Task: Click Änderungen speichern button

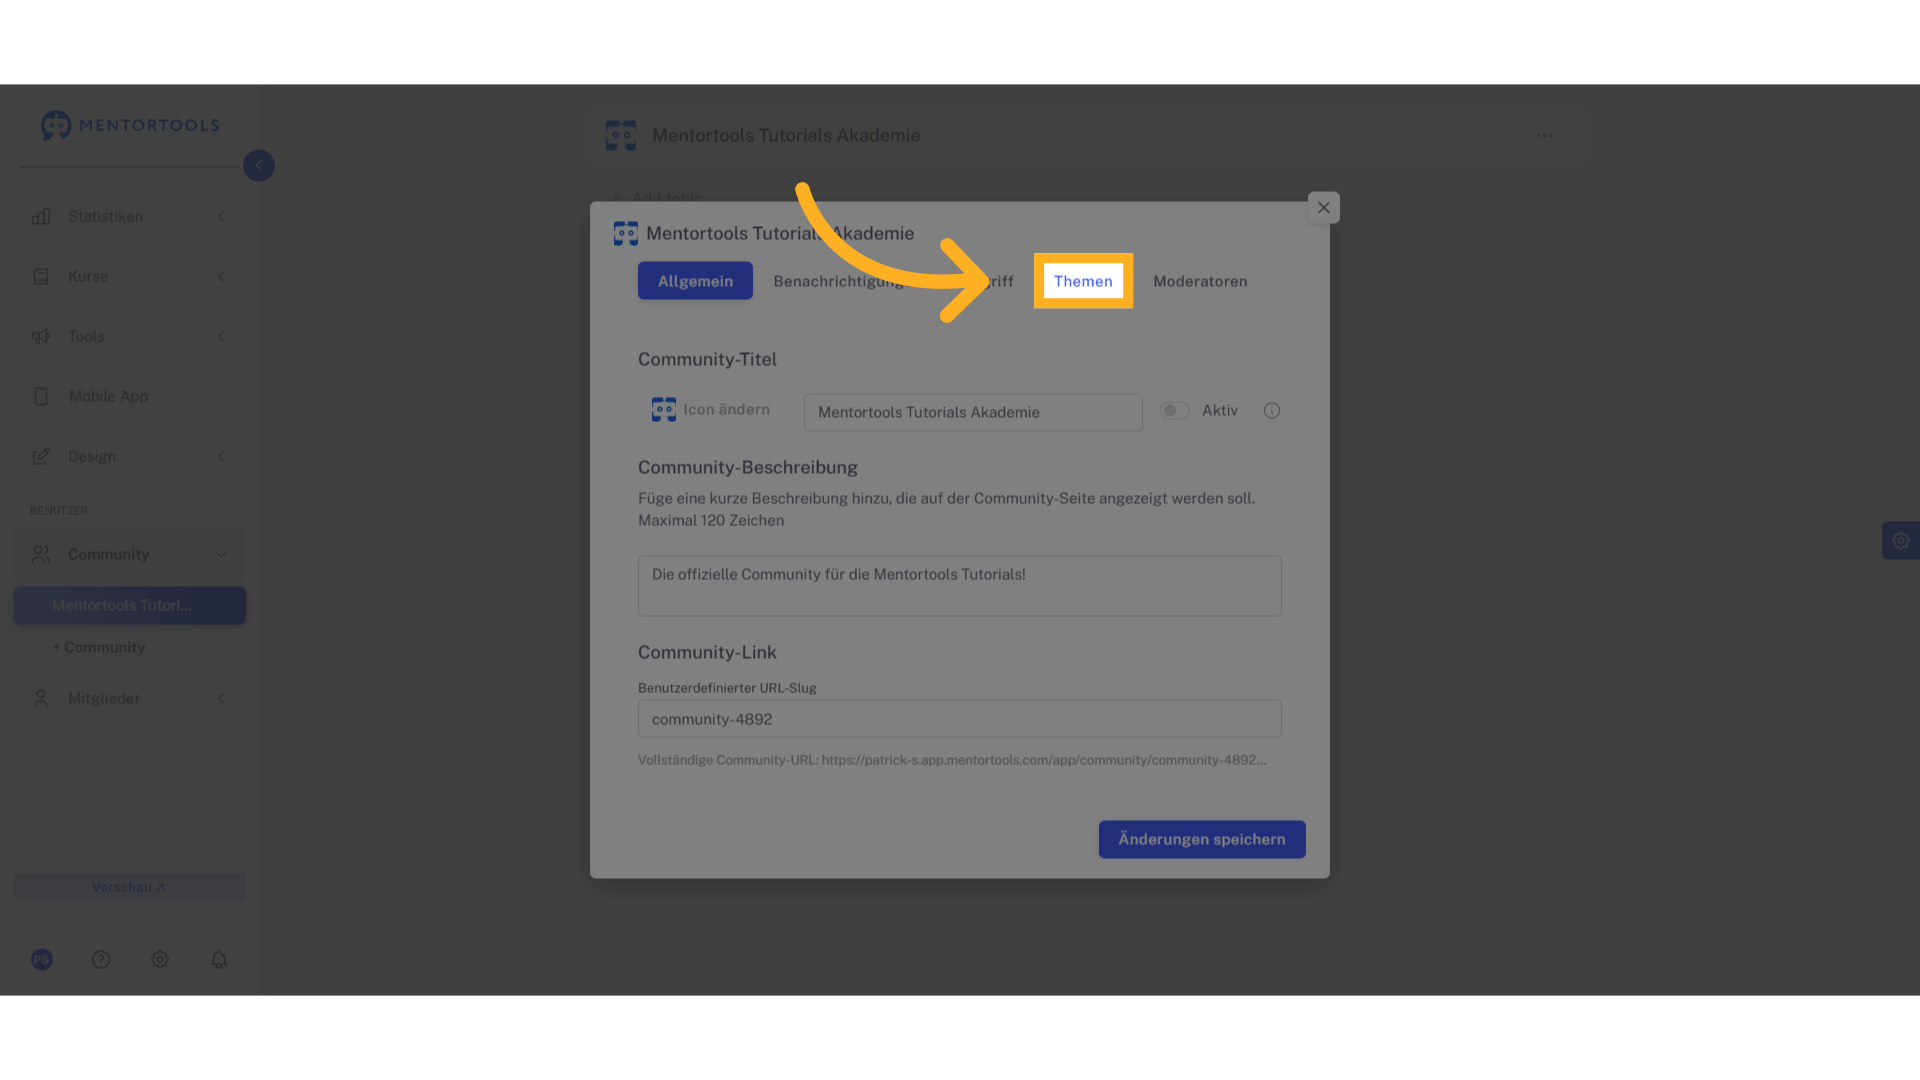Action: (1202, 840)
